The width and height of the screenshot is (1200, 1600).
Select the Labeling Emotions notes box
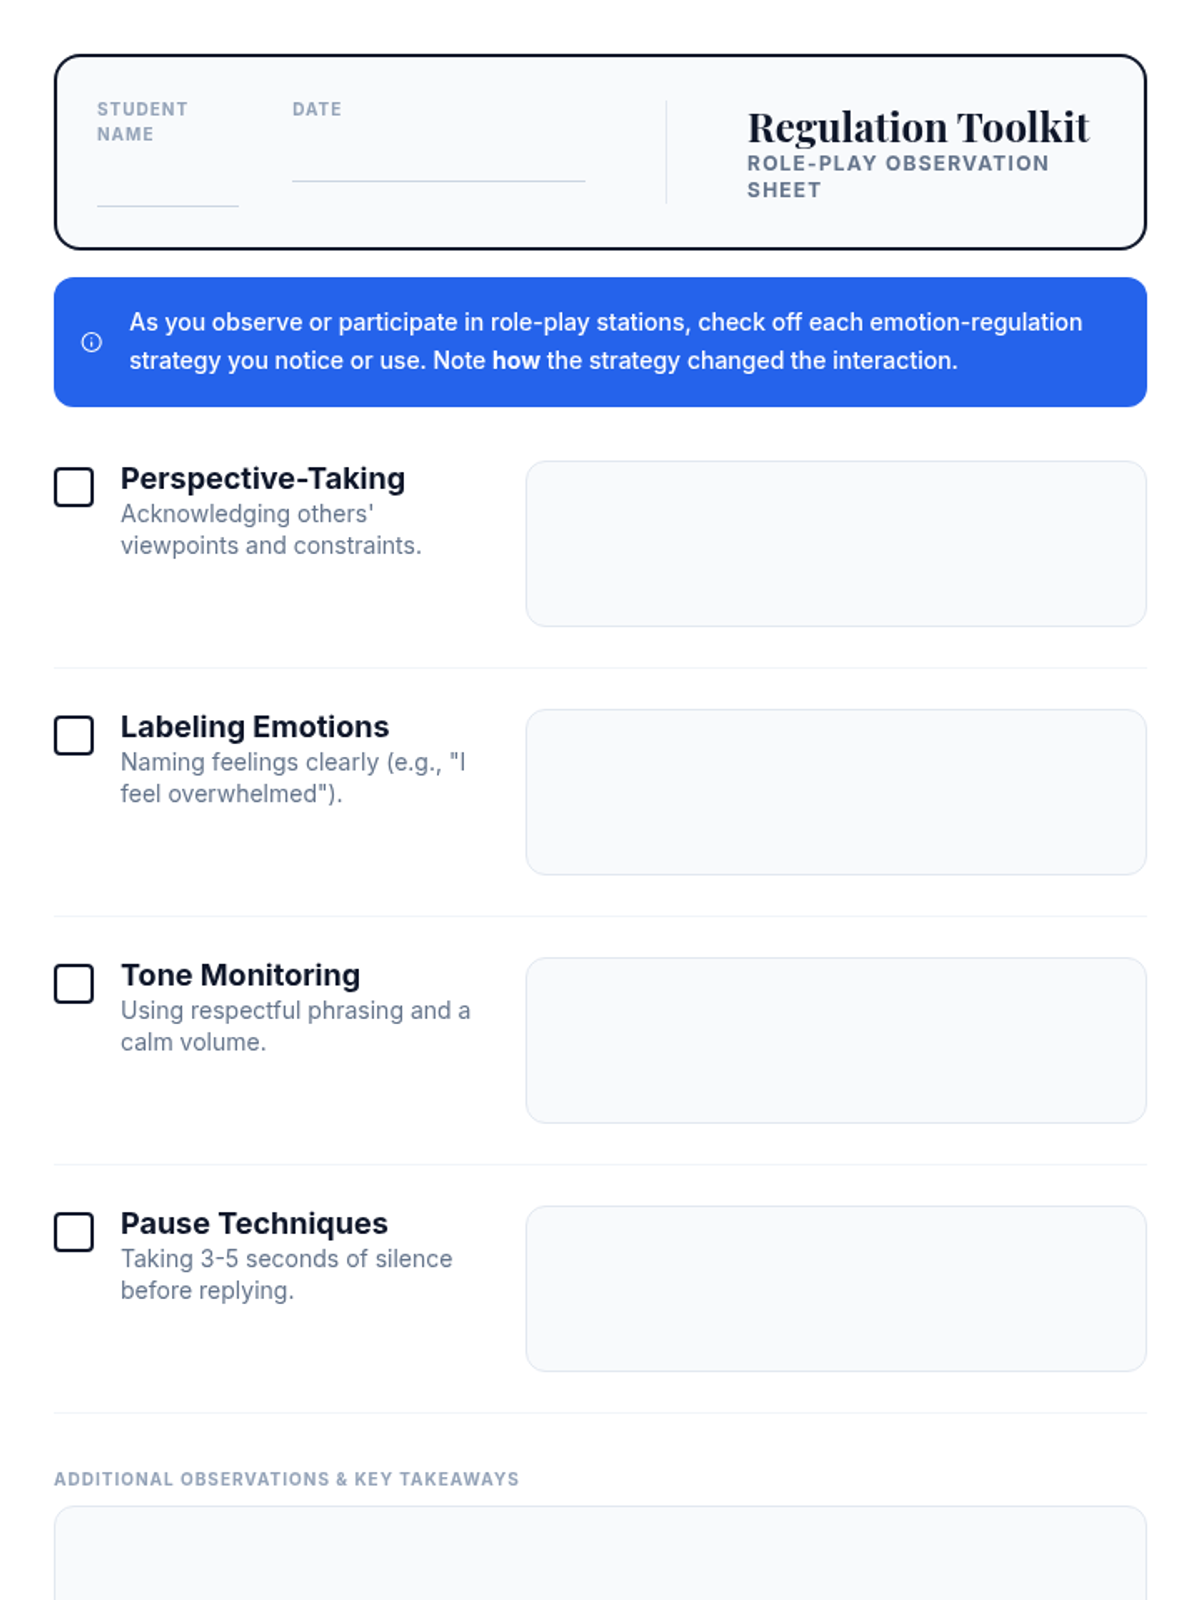point(836,792)
